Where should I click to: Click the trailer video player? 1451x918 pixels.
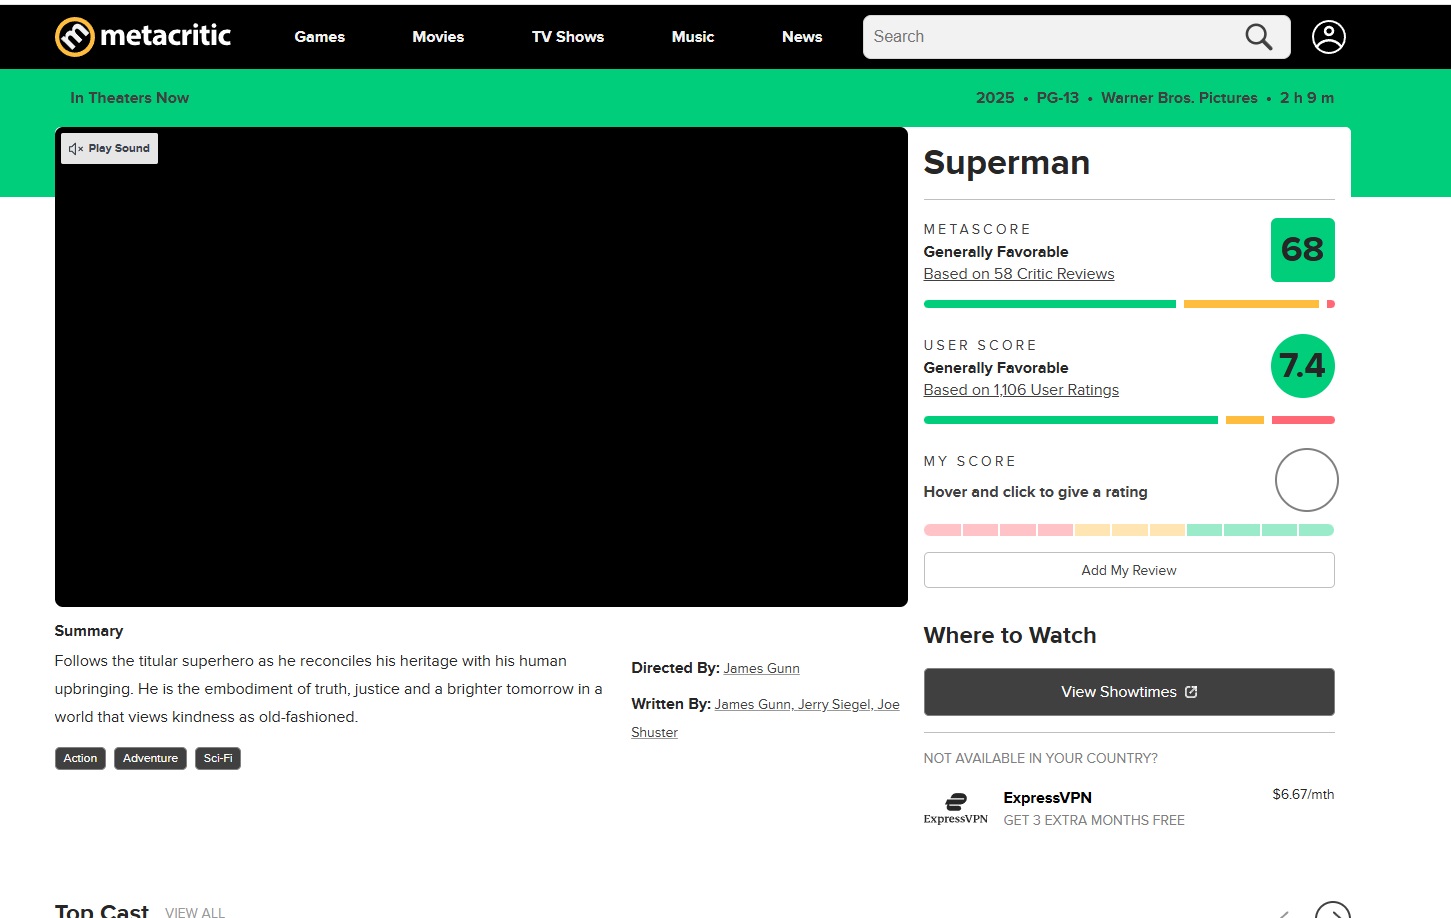(x=481, y=367)
